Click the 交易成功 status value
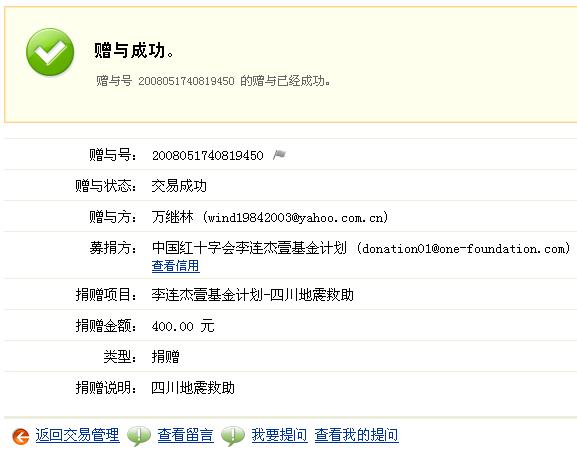 click(179, 186)
